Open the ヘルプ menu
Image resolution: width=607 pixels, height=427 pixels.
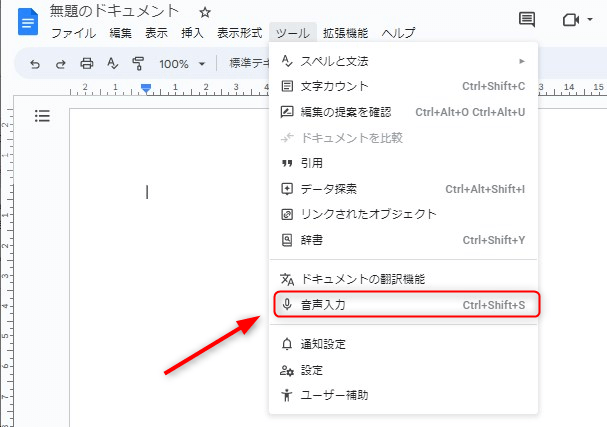tap(398, 33)
